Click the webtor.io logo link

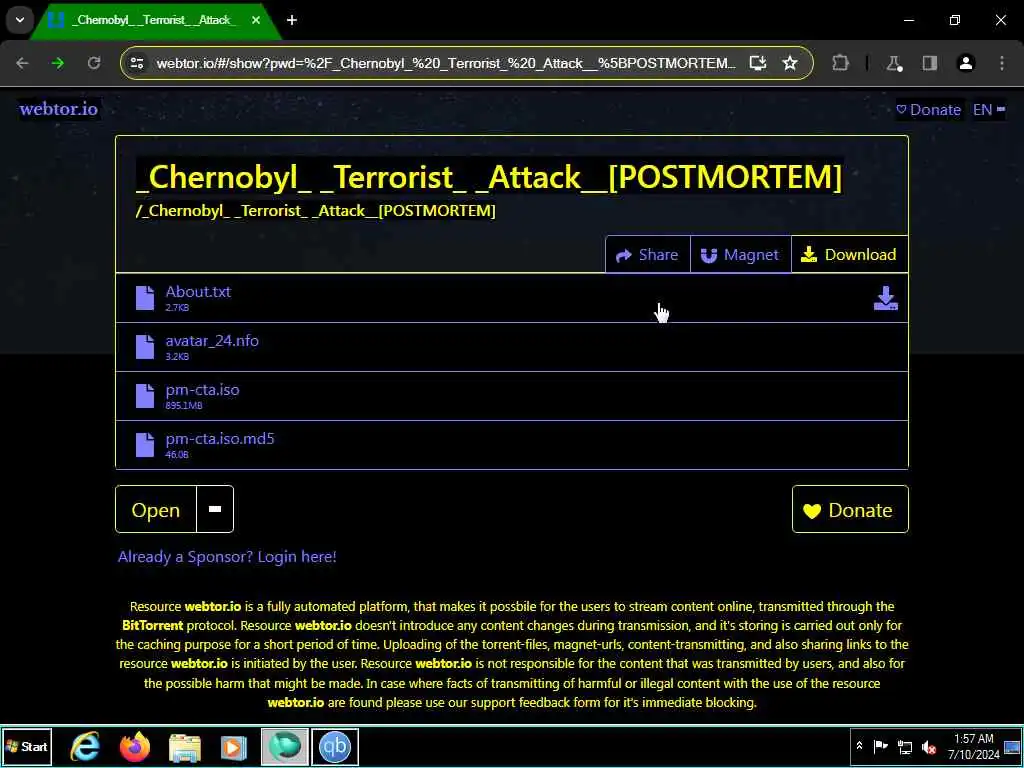point(59,109)
